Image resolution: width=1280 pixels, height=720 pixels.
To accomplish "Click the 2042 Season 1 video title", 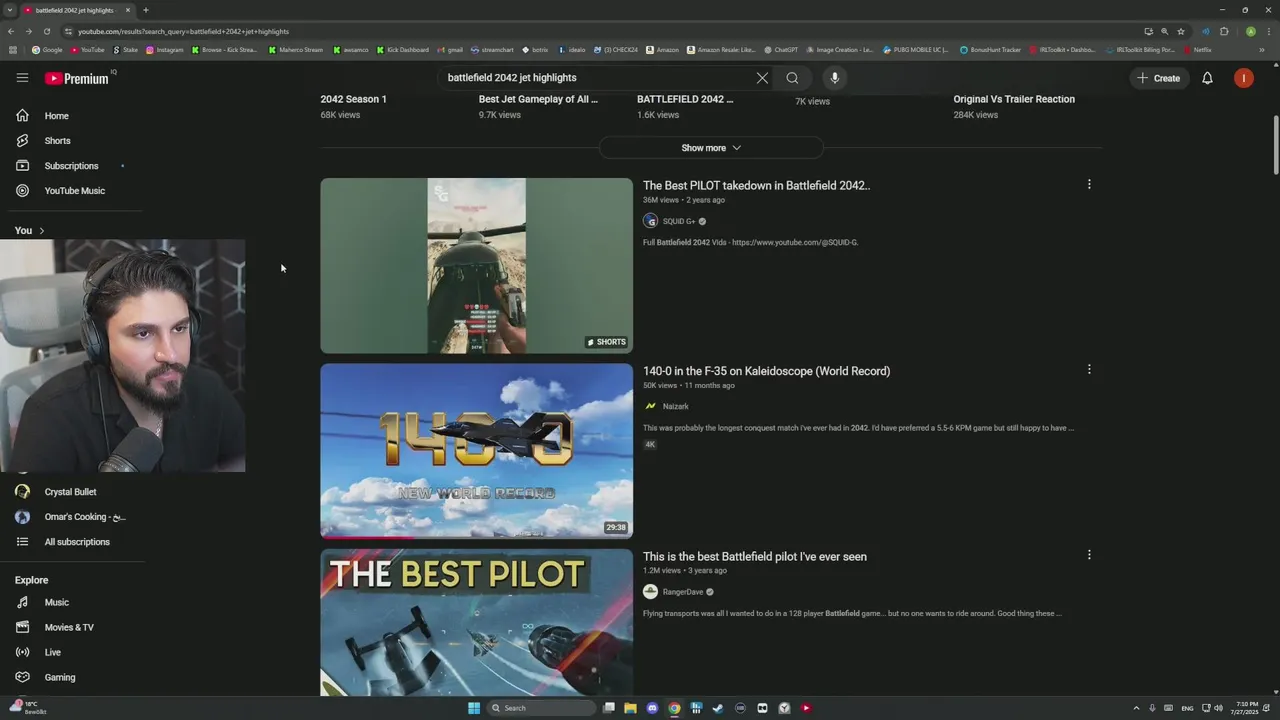I will (x=353, y=99).
